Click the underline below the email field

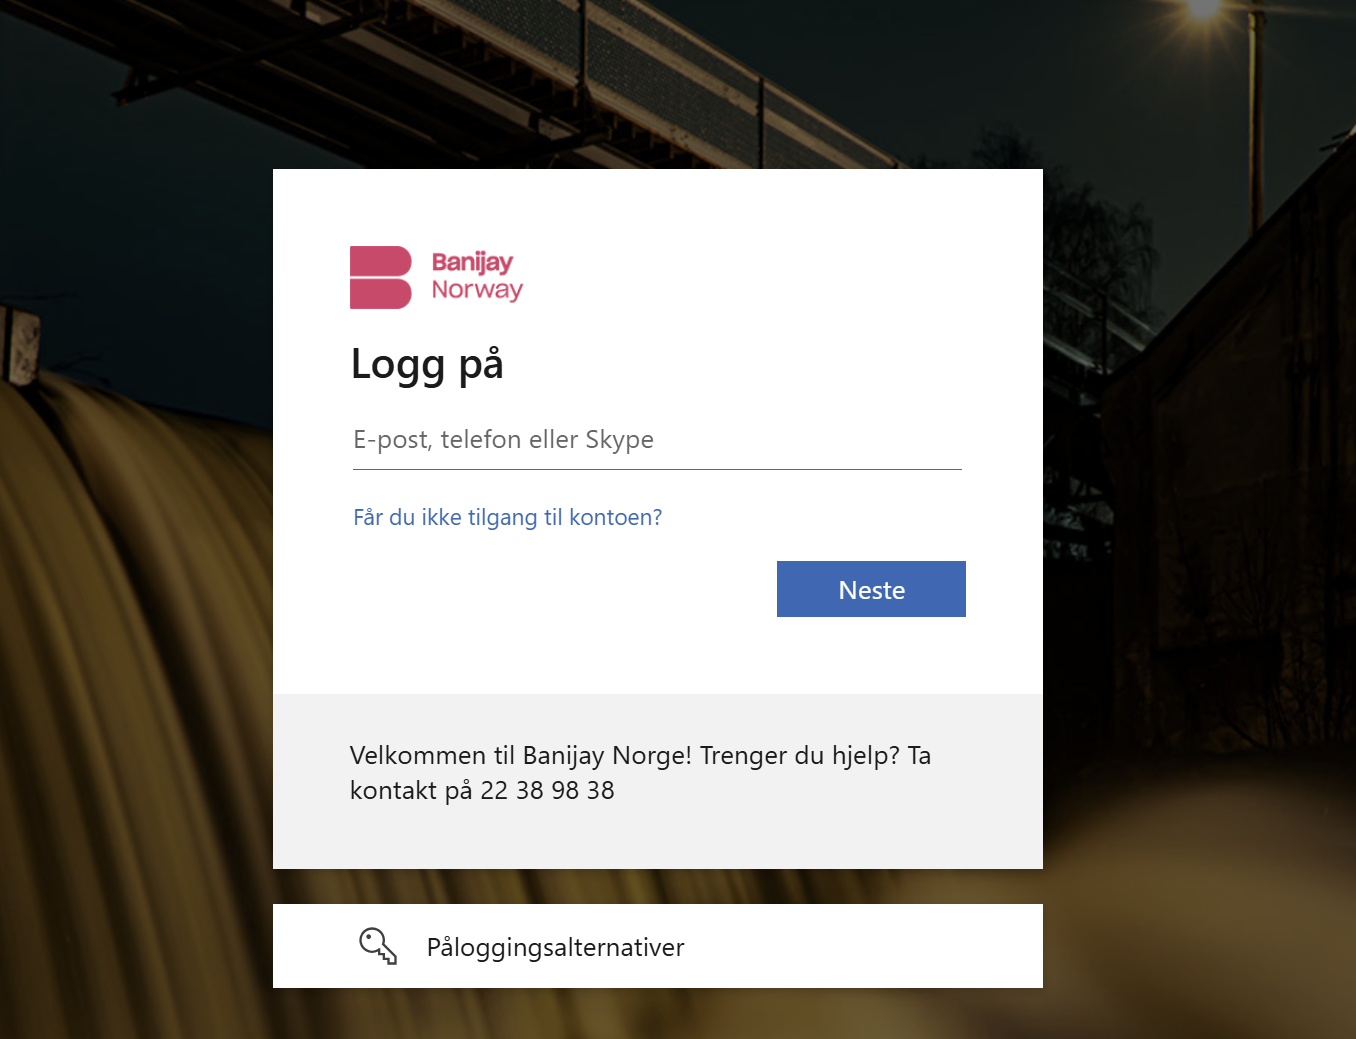point(657,469)
